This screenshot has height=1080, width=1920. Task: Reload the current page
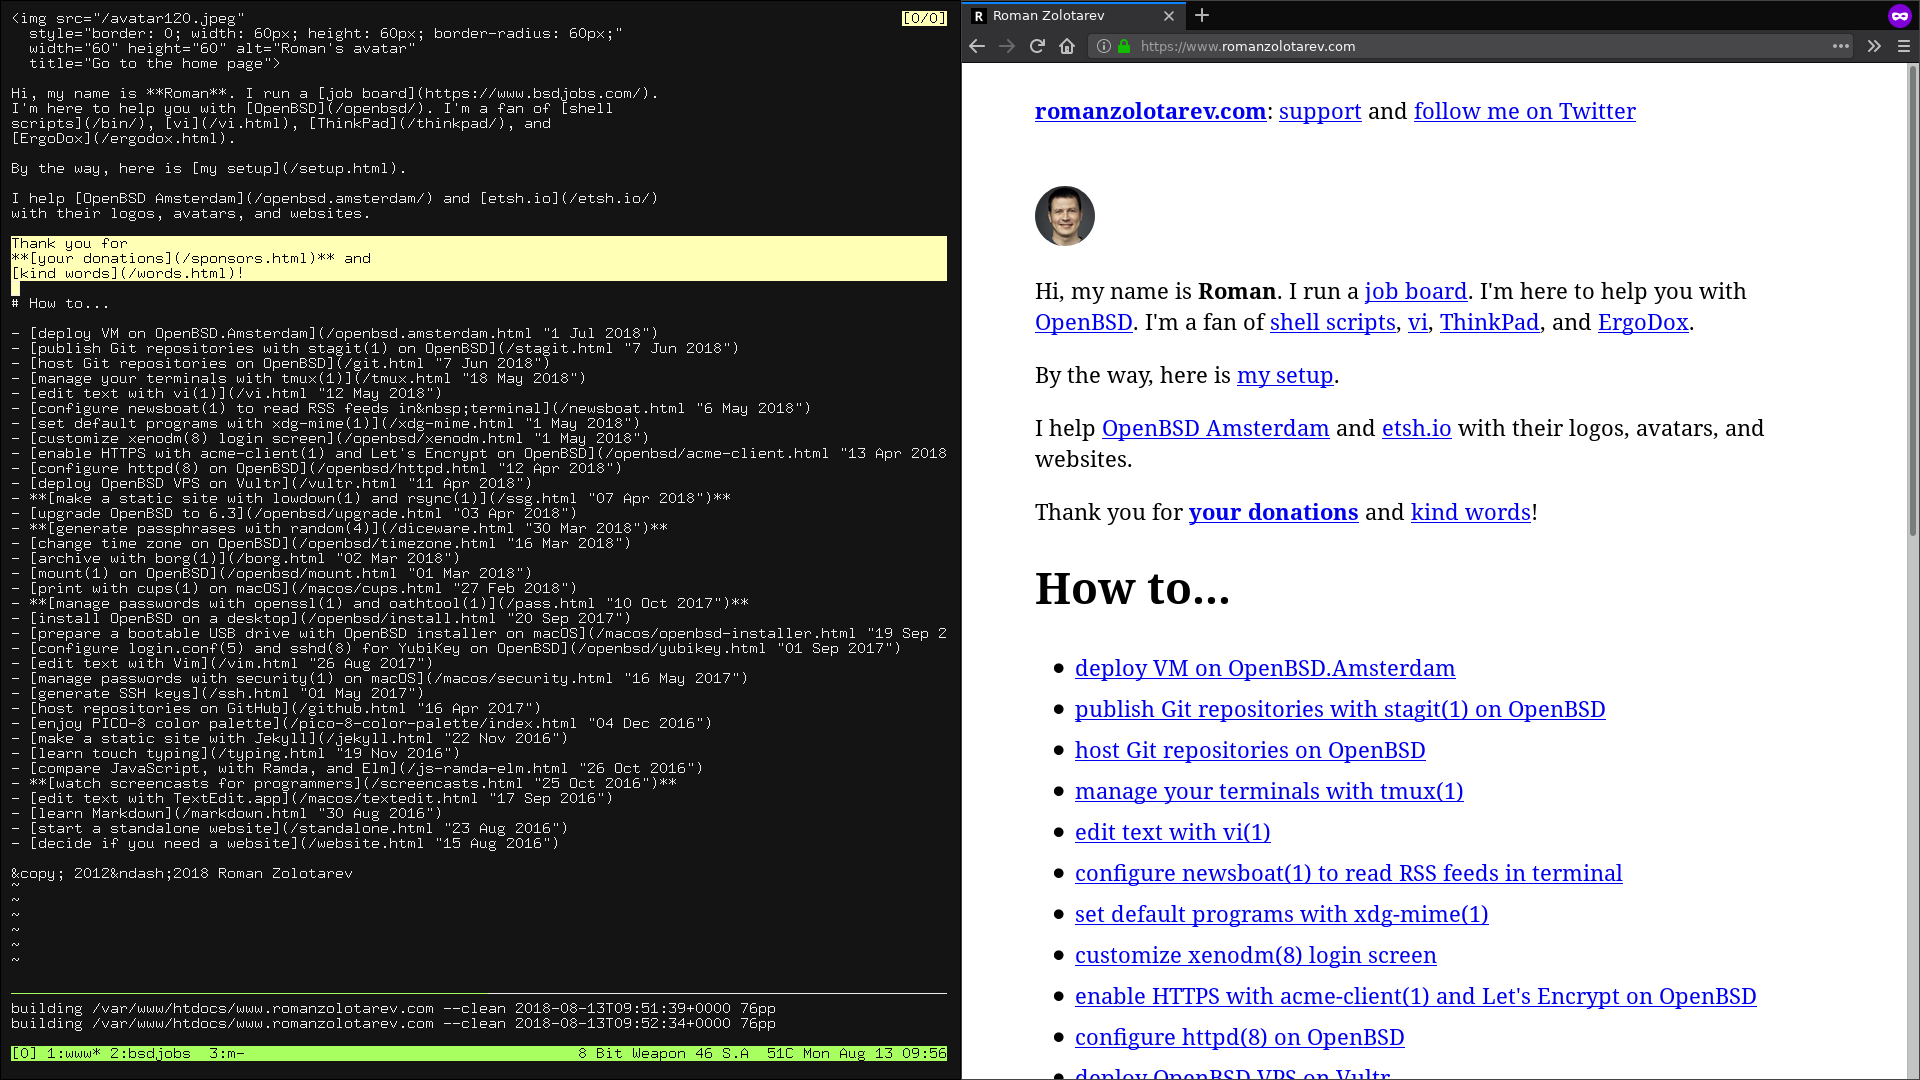click(1037, 46)
